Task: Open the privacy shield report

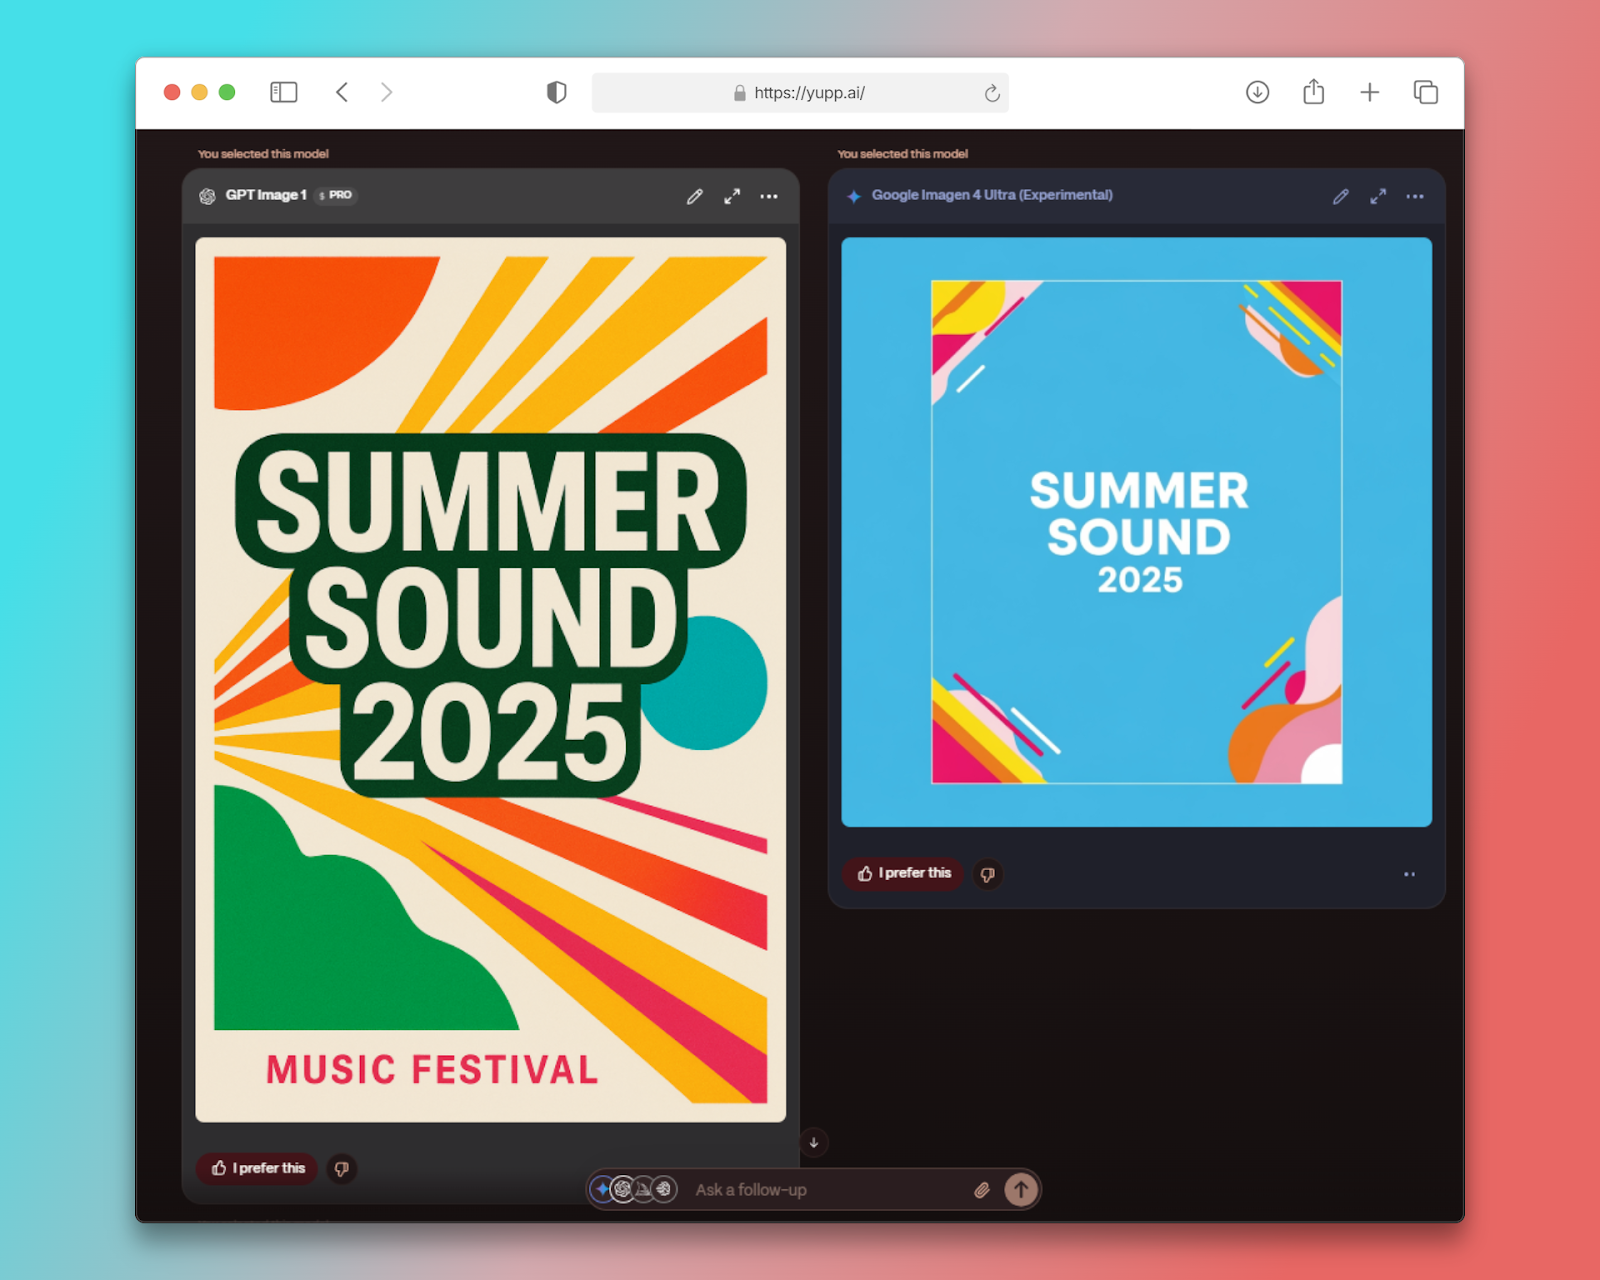Action: tap(557, 93)
